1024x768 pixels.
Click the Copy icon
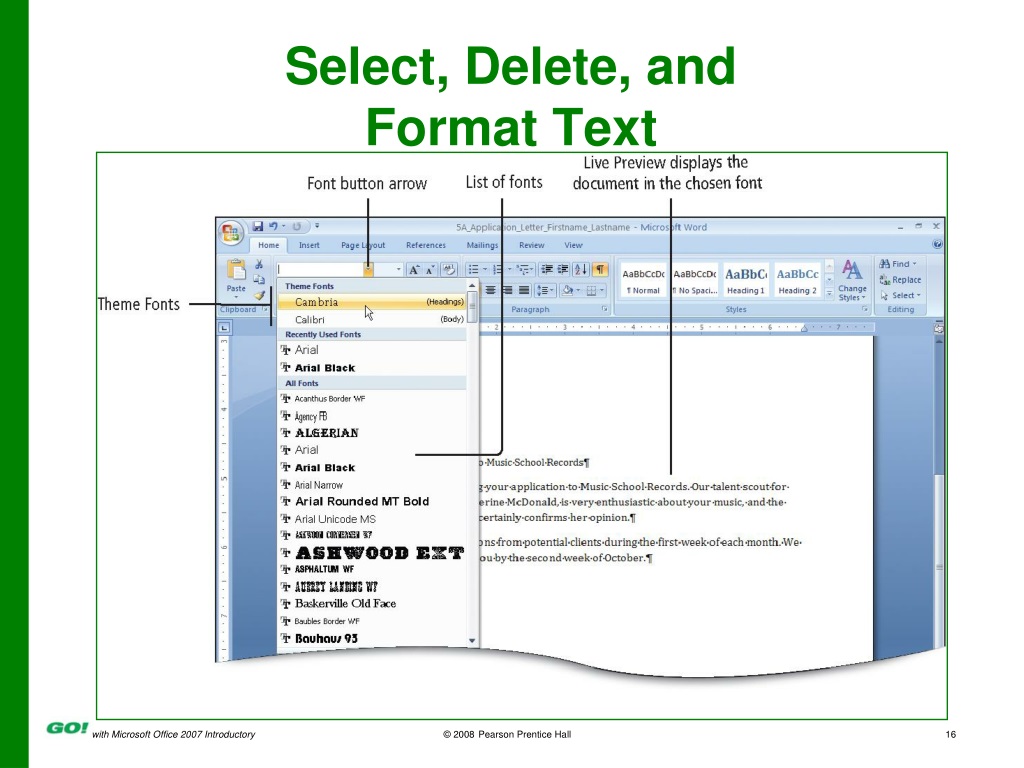click(259, 280)
